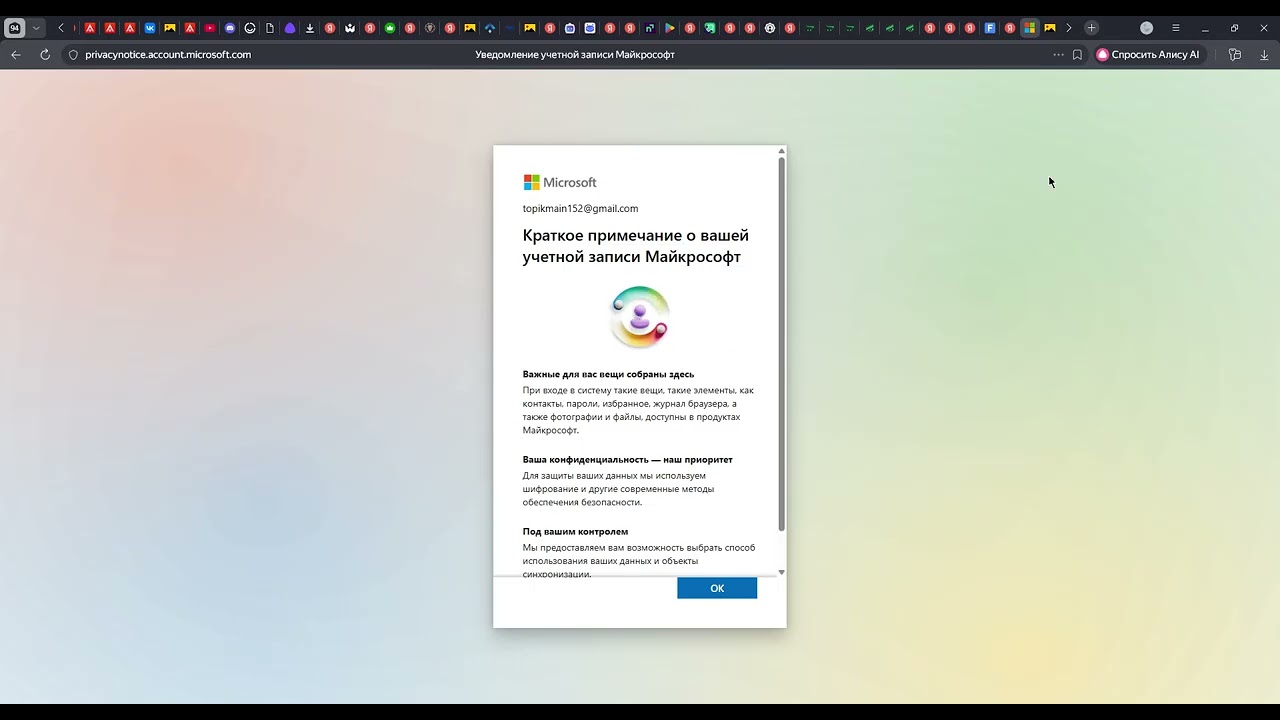Click the Важные для вас вещи heading
Viewport: 1280px width, 720px height.
pos(608,374)
